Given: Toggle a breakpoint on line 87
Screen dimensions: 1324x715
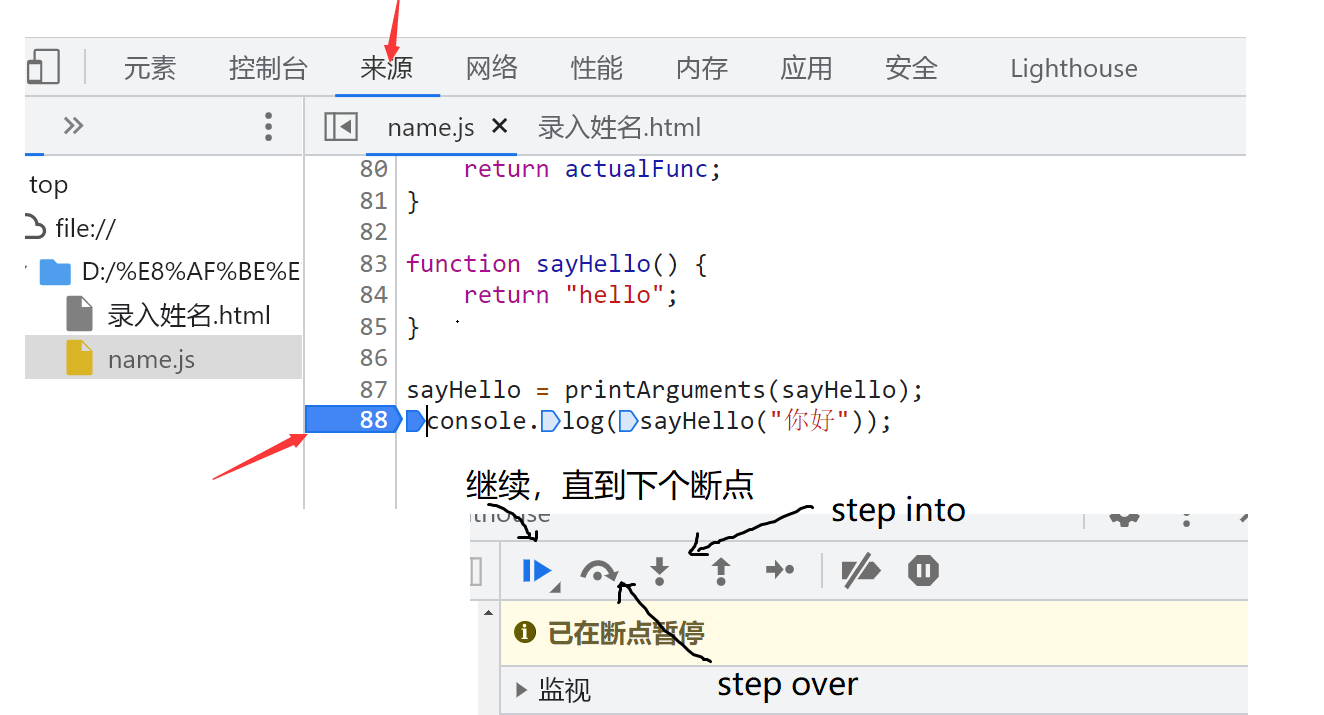Looking at the screenshot, I should [x=371, y=389].
